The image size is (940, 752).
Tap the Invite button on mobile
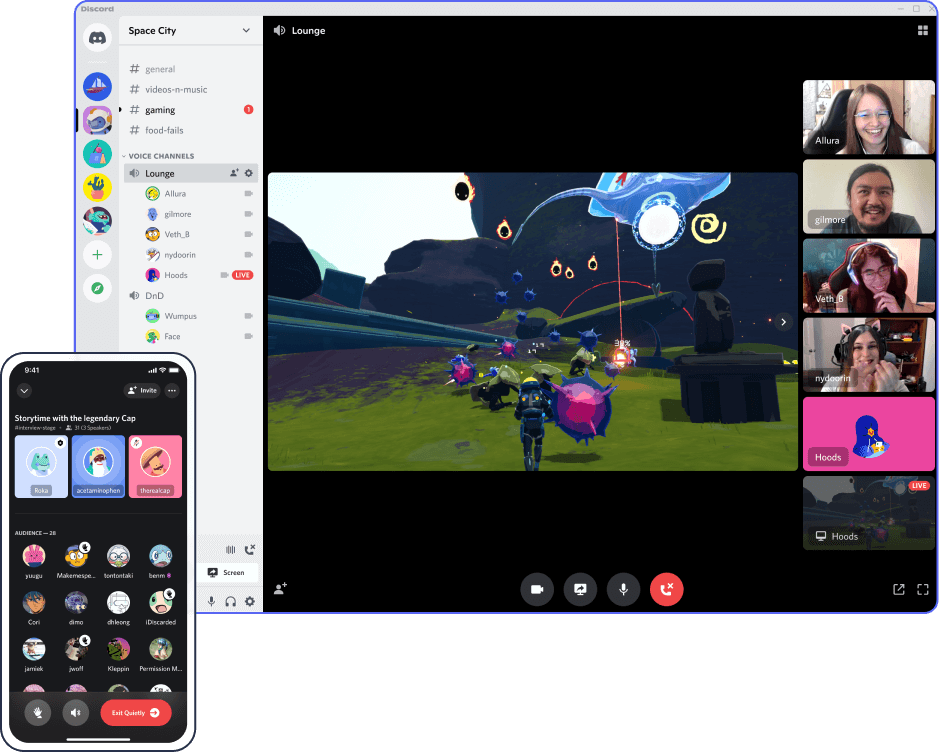point(143,390)
